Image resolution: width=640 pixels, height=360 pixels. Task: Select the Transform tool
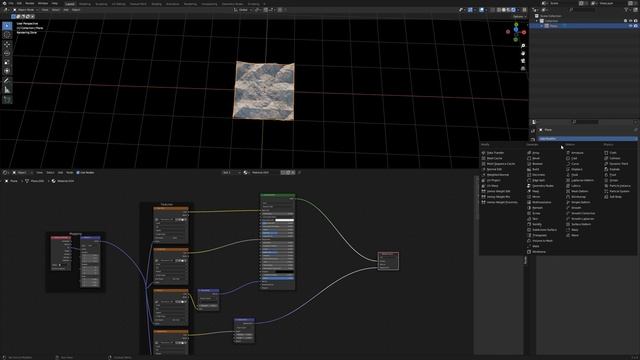[x=7, y=71]
